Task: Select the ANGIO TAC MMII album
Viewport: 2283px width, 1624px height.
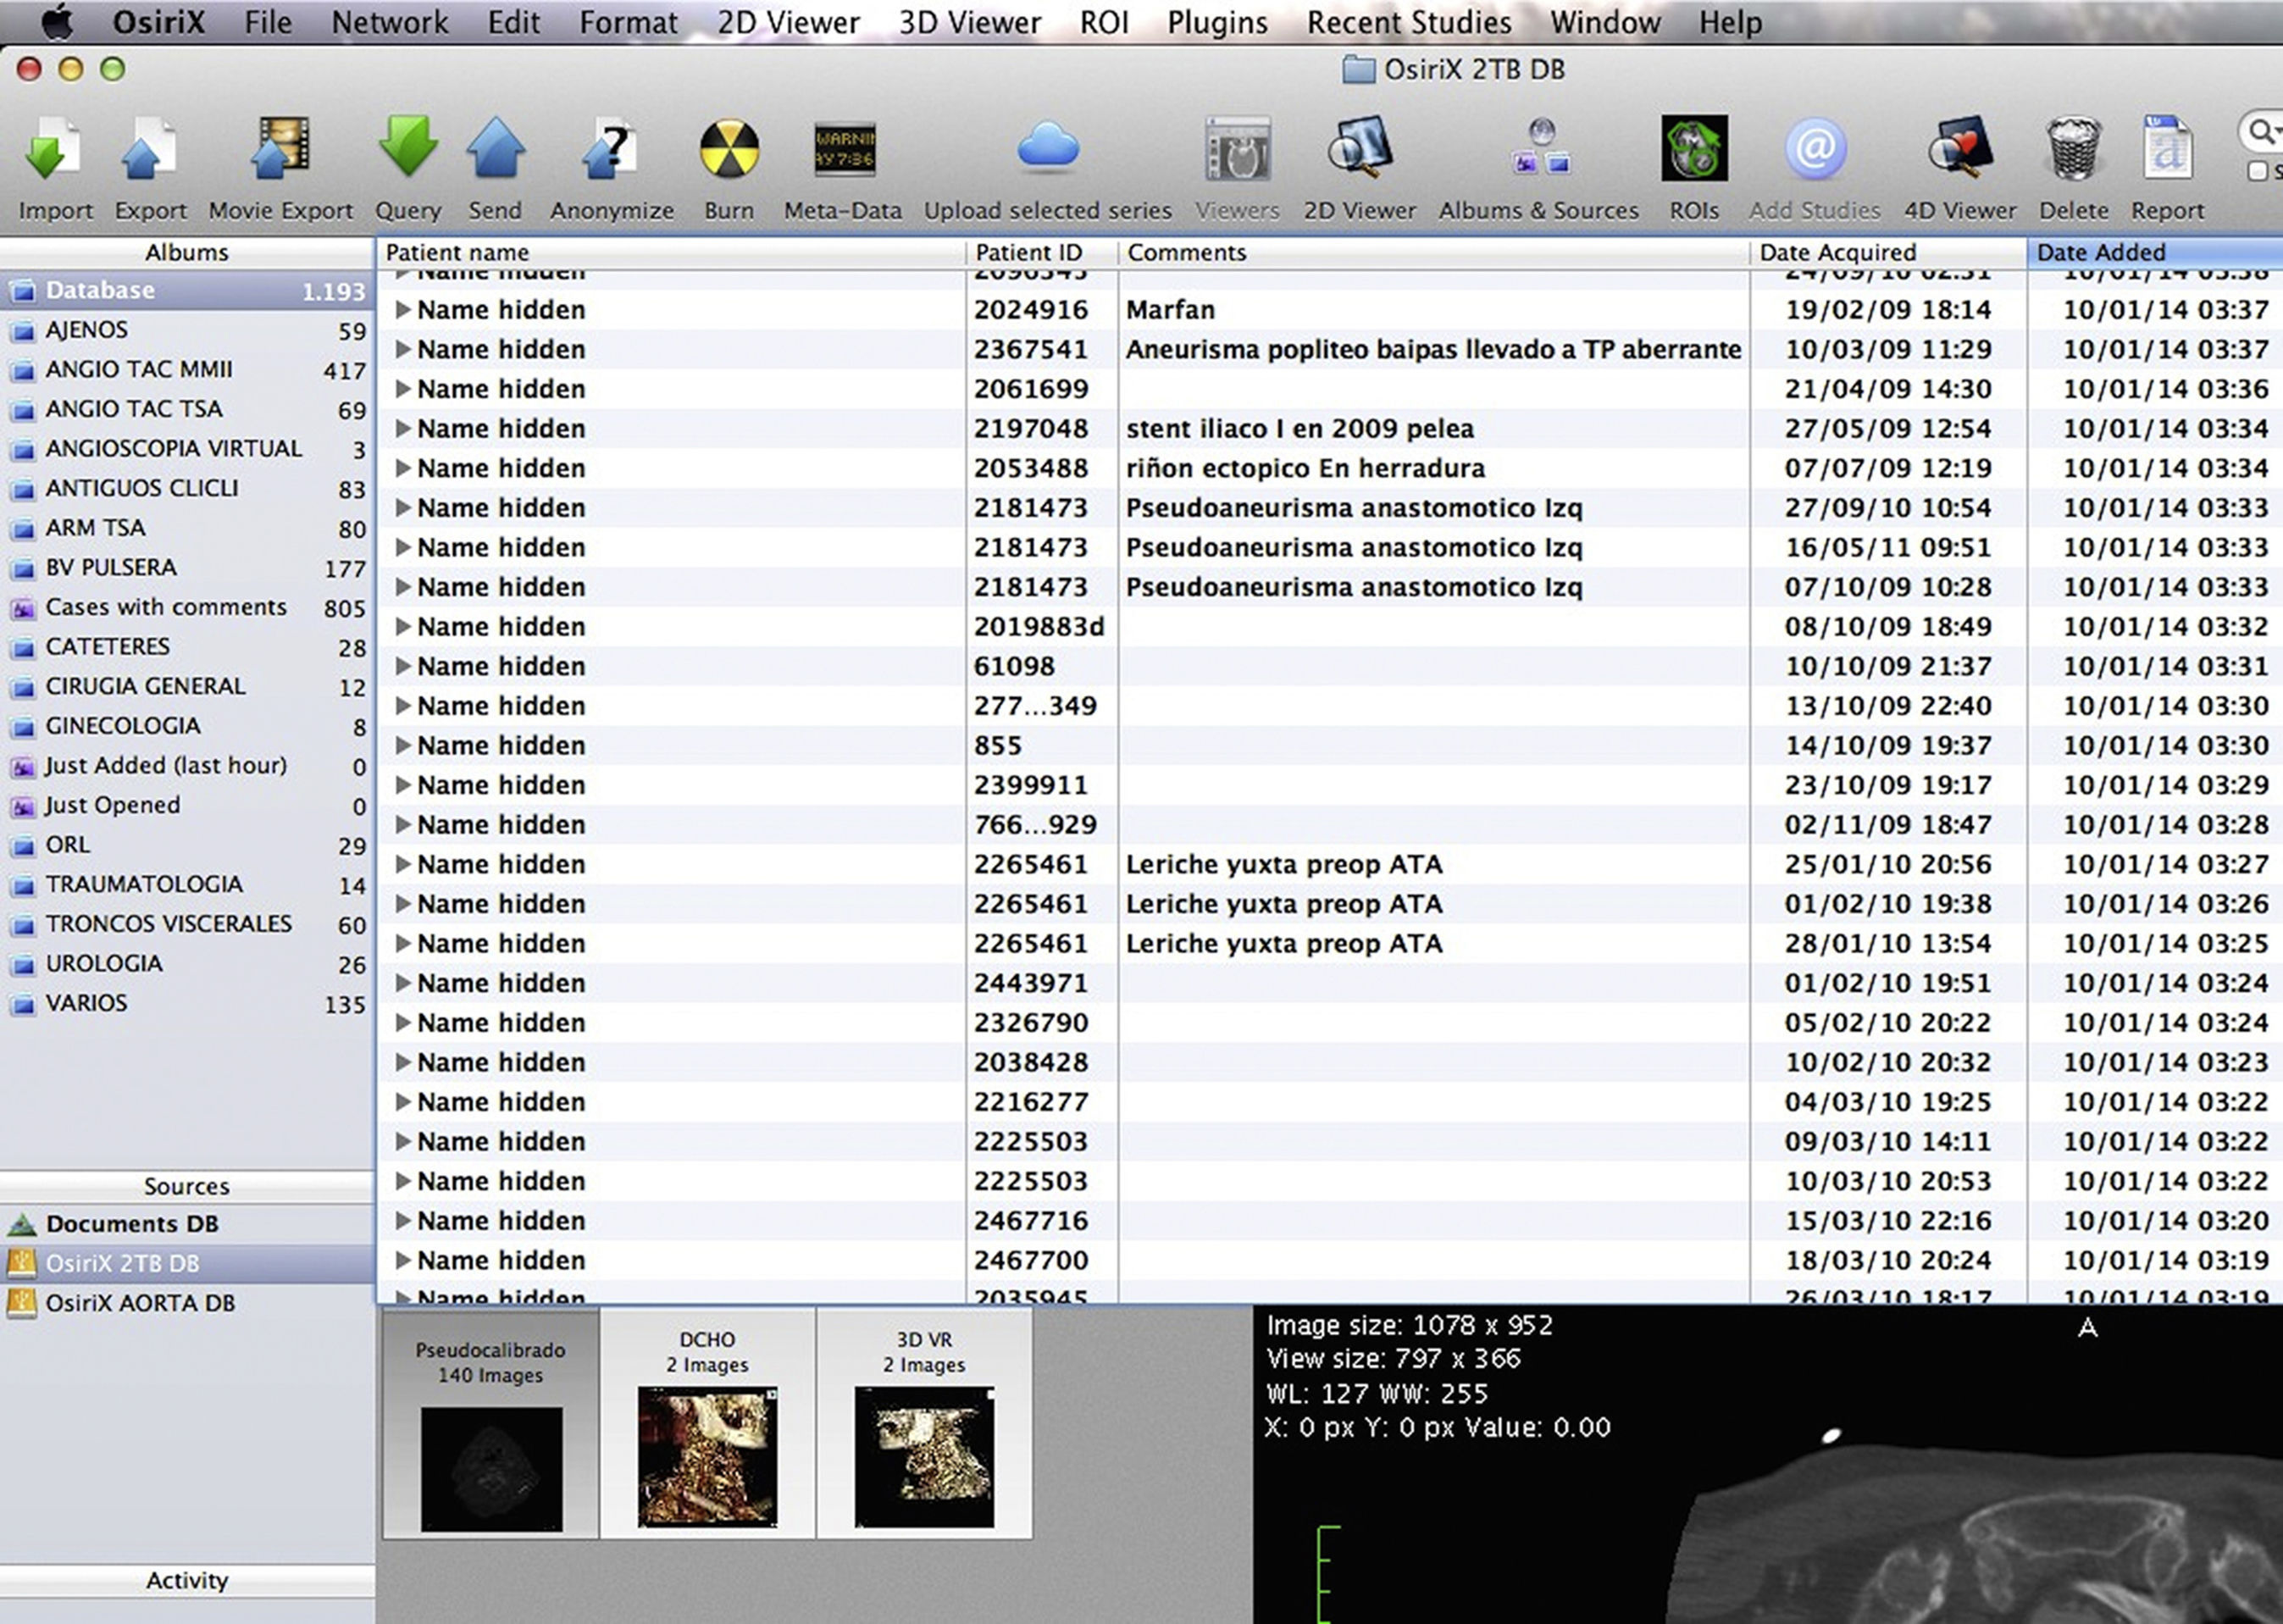Action: (139, 369)
